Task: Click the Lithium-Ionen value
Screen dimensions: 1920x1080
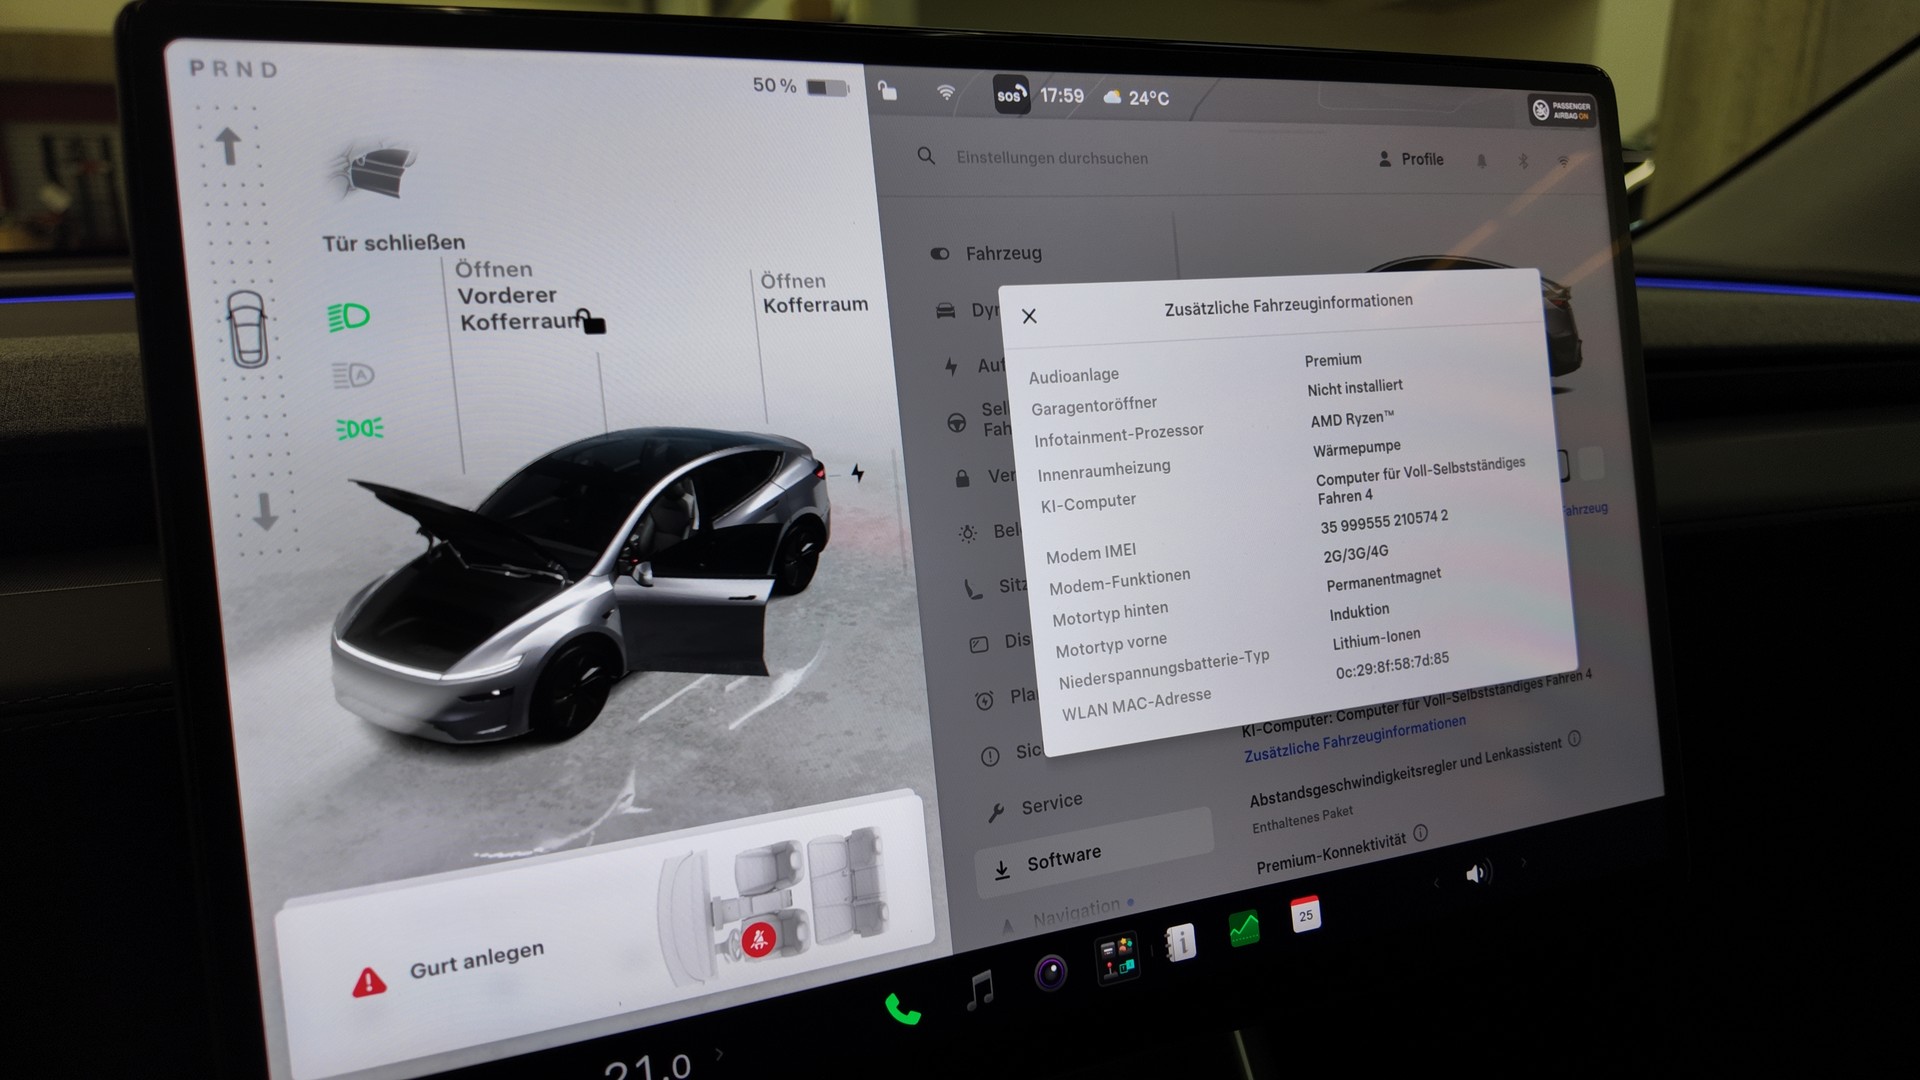Action: [x=1376, y=639]
